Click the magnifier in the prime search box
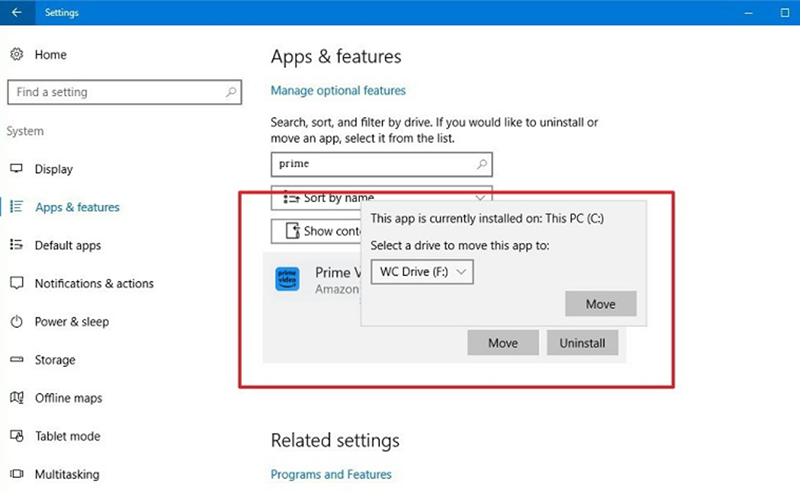Screen dimensions: 800x492 [x=481, y=164]
